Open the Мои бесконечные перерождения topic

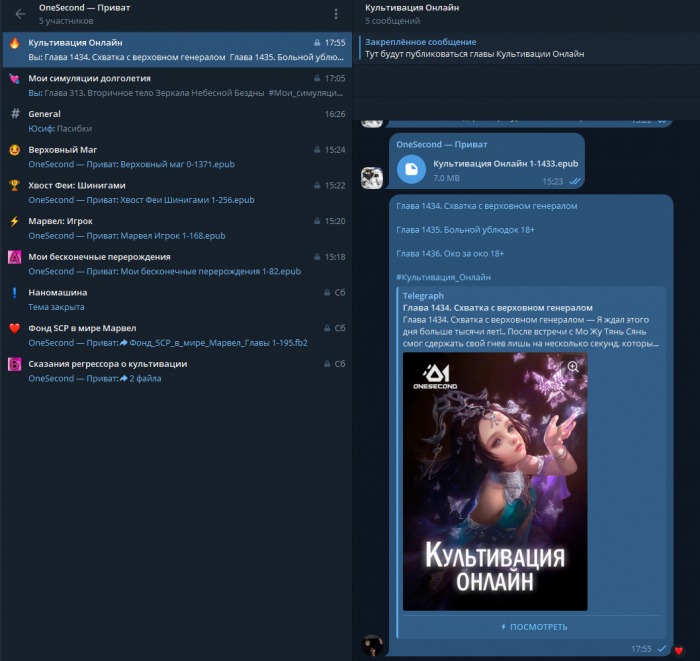177,264
